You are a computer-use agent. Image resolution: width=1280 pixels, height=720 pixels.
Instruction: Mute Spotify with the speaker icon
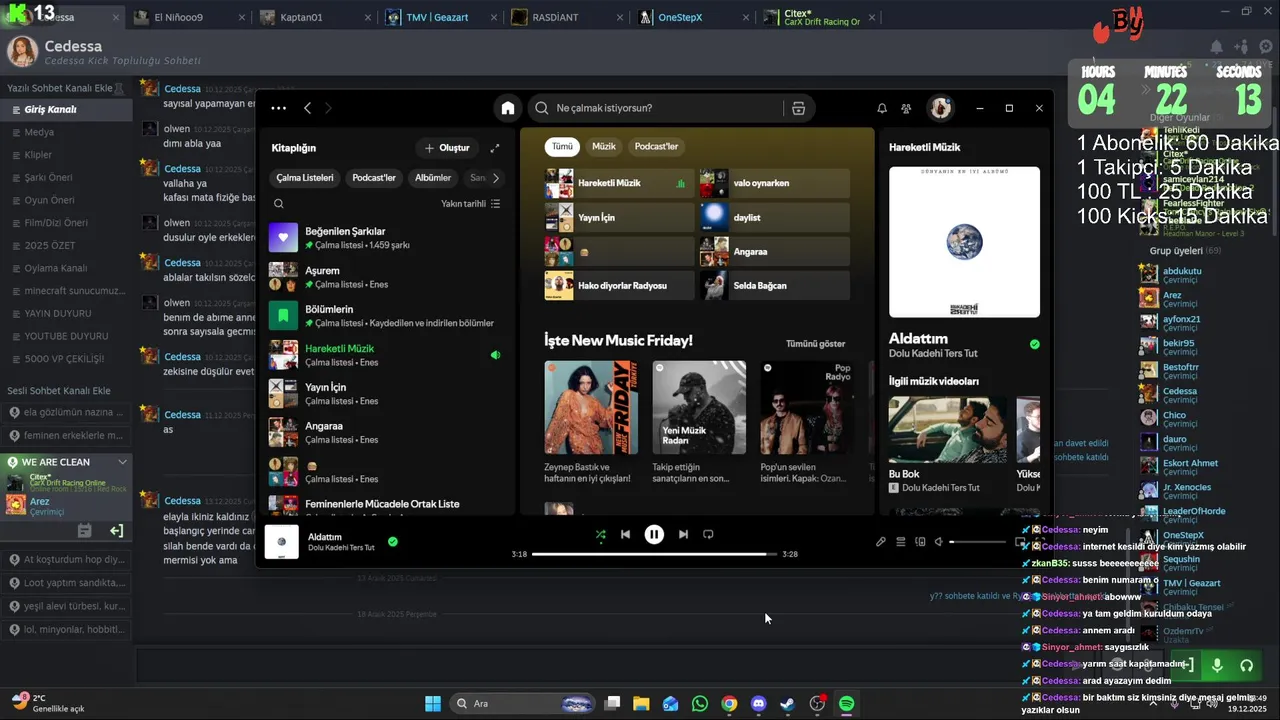click(x=939, y=542)
